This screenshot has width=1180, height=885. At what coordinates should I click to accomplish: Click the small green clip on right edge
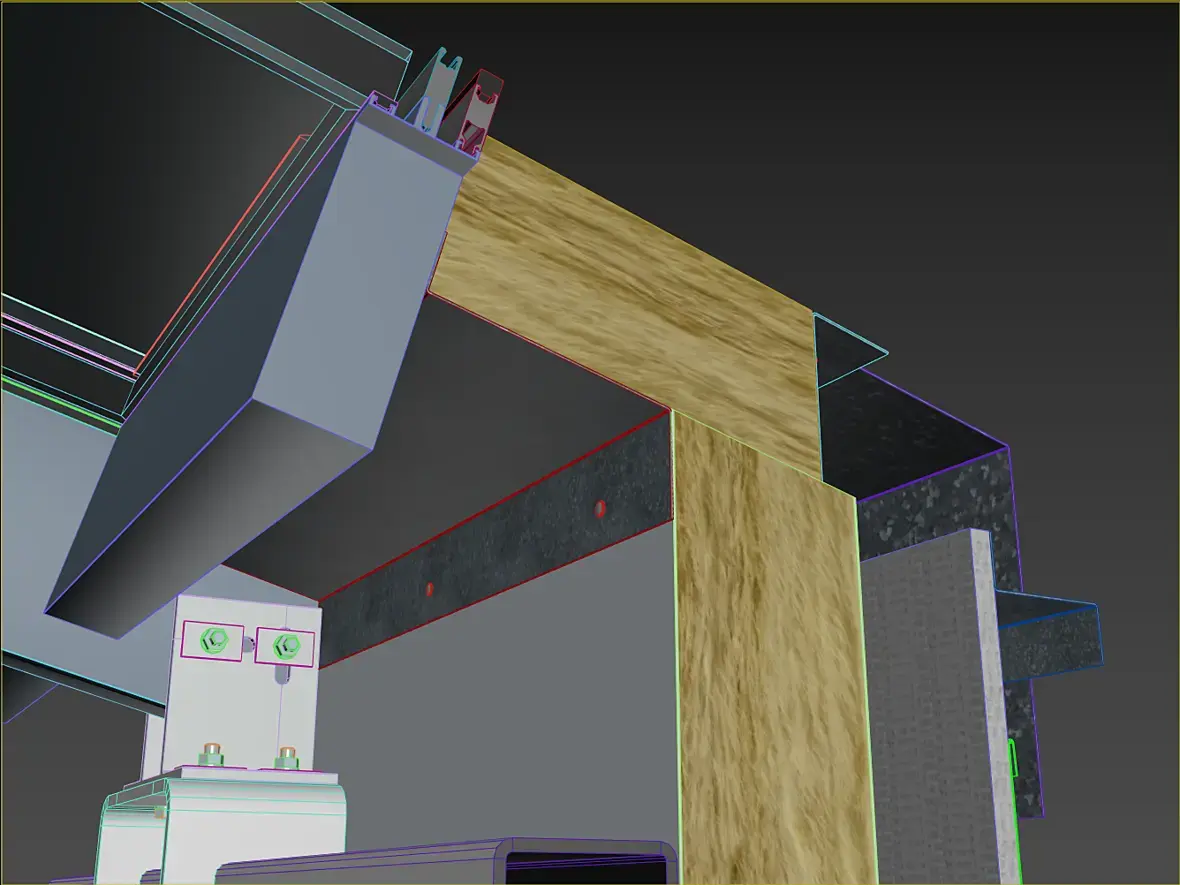point(1013,758)
